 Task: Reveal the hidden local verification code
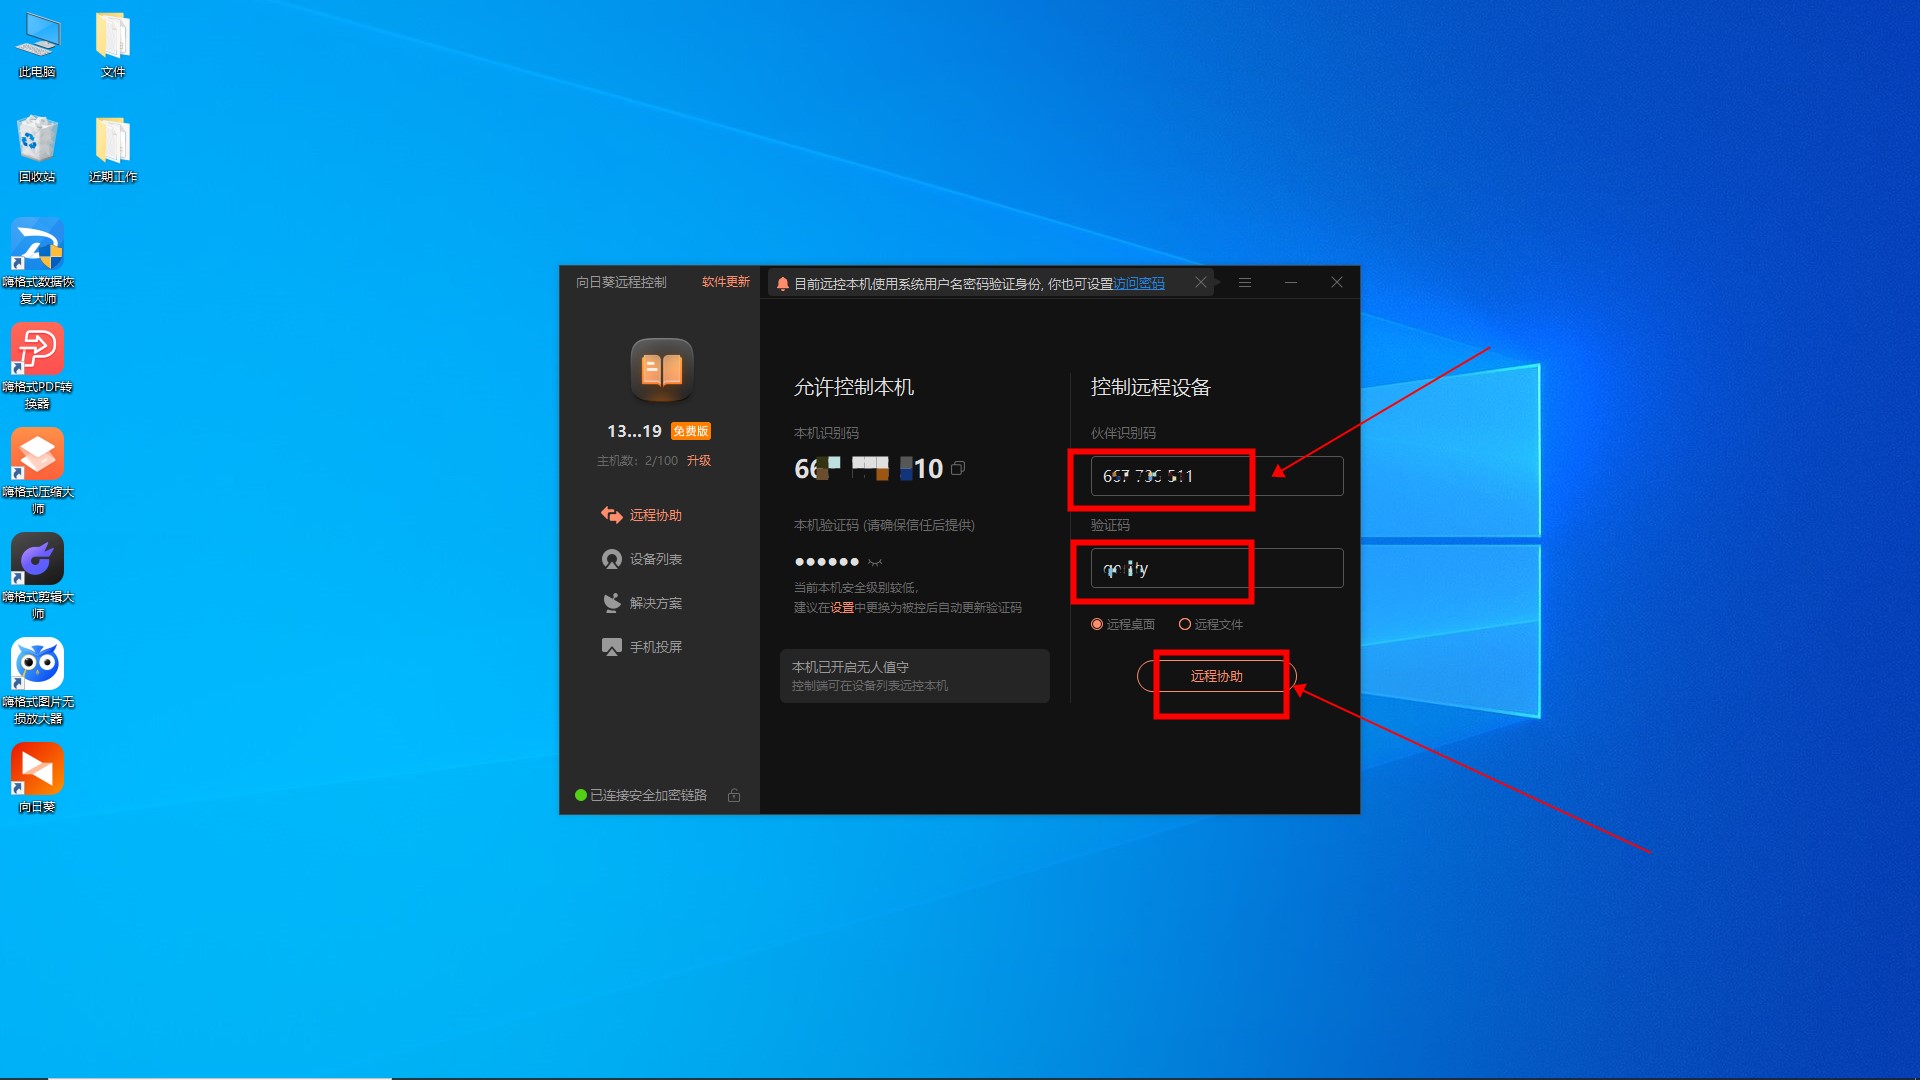pyautogui.click(x=875, y=562)
